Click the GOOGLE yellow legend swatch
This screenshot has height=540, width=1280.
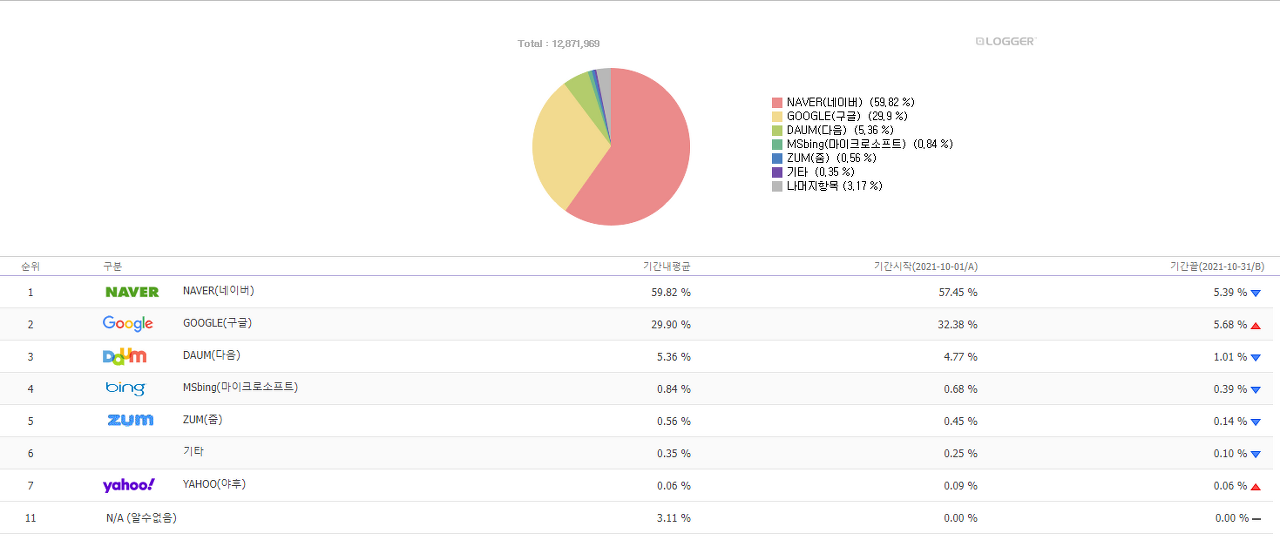pos(777,116)
